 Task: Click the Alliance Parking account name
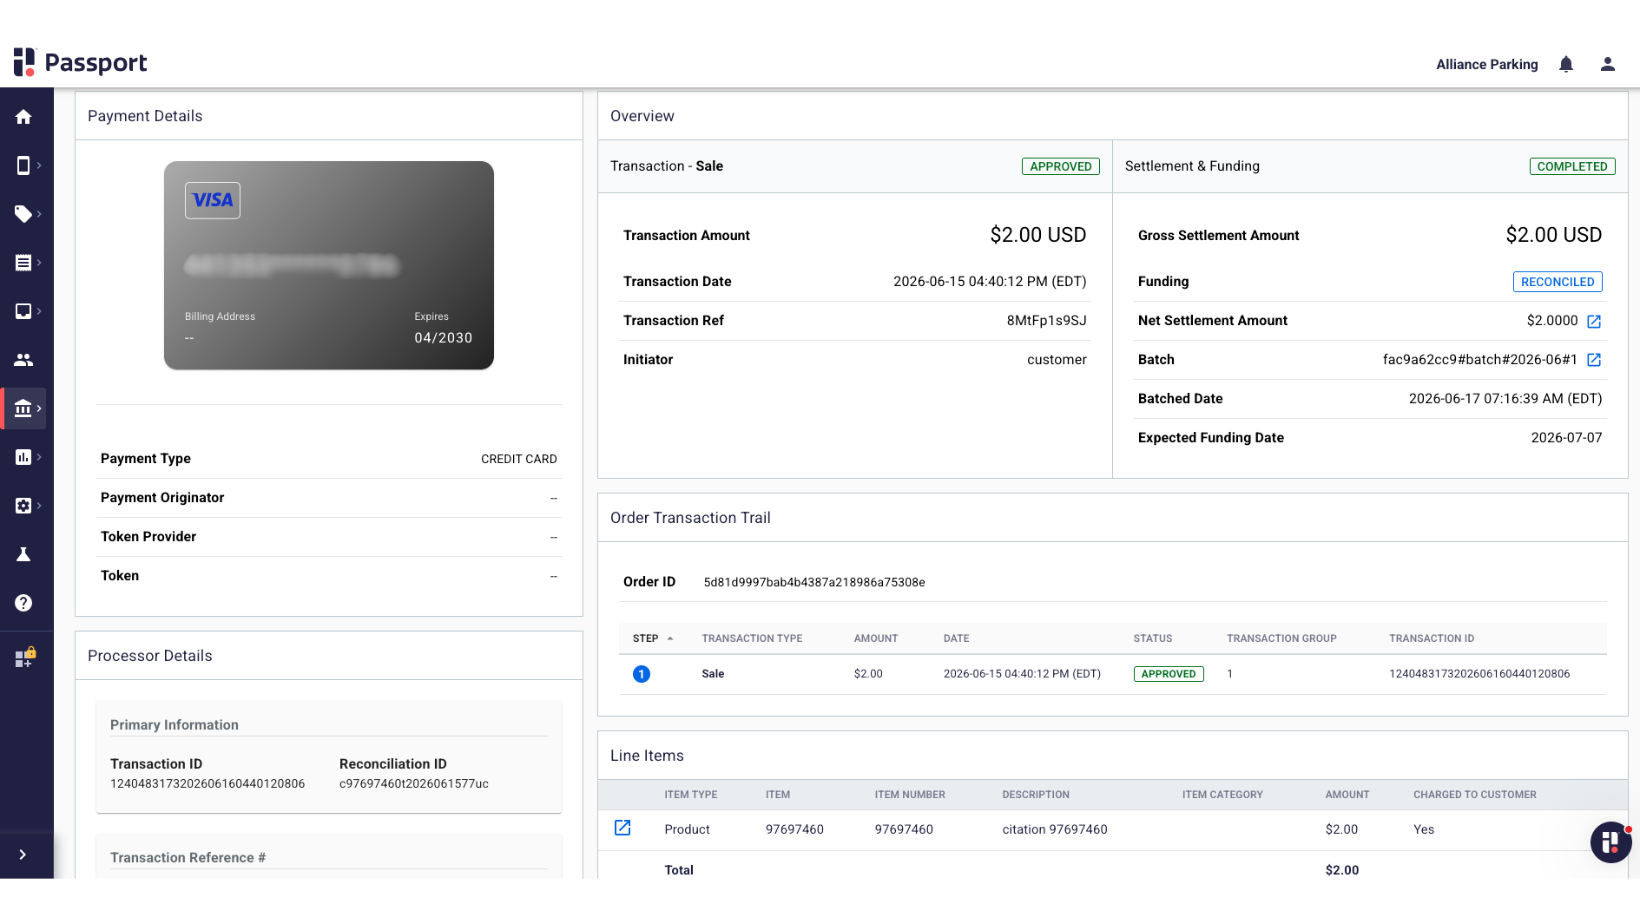[1487, 64]
